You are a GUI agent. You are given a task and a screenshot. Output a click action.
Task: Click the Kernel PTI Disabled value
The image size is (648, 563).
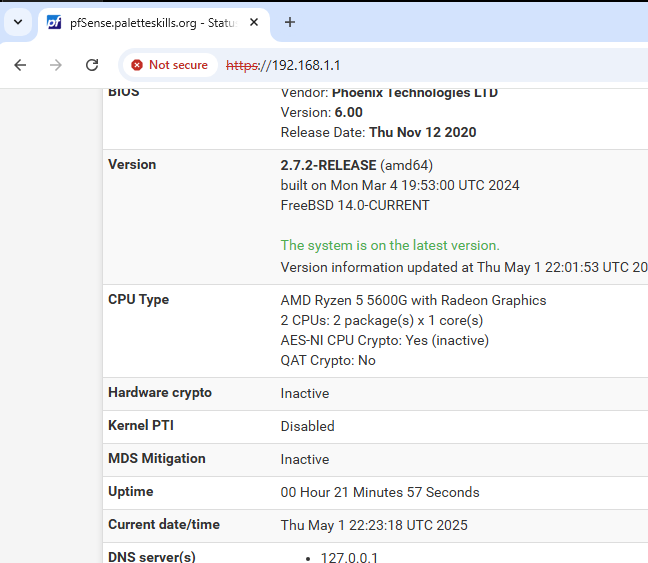pos(307,426)
